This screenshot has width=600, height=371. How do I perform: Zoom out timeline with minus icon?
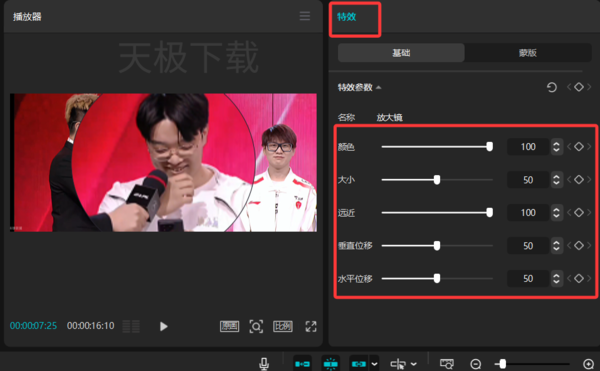coord(476,364)
